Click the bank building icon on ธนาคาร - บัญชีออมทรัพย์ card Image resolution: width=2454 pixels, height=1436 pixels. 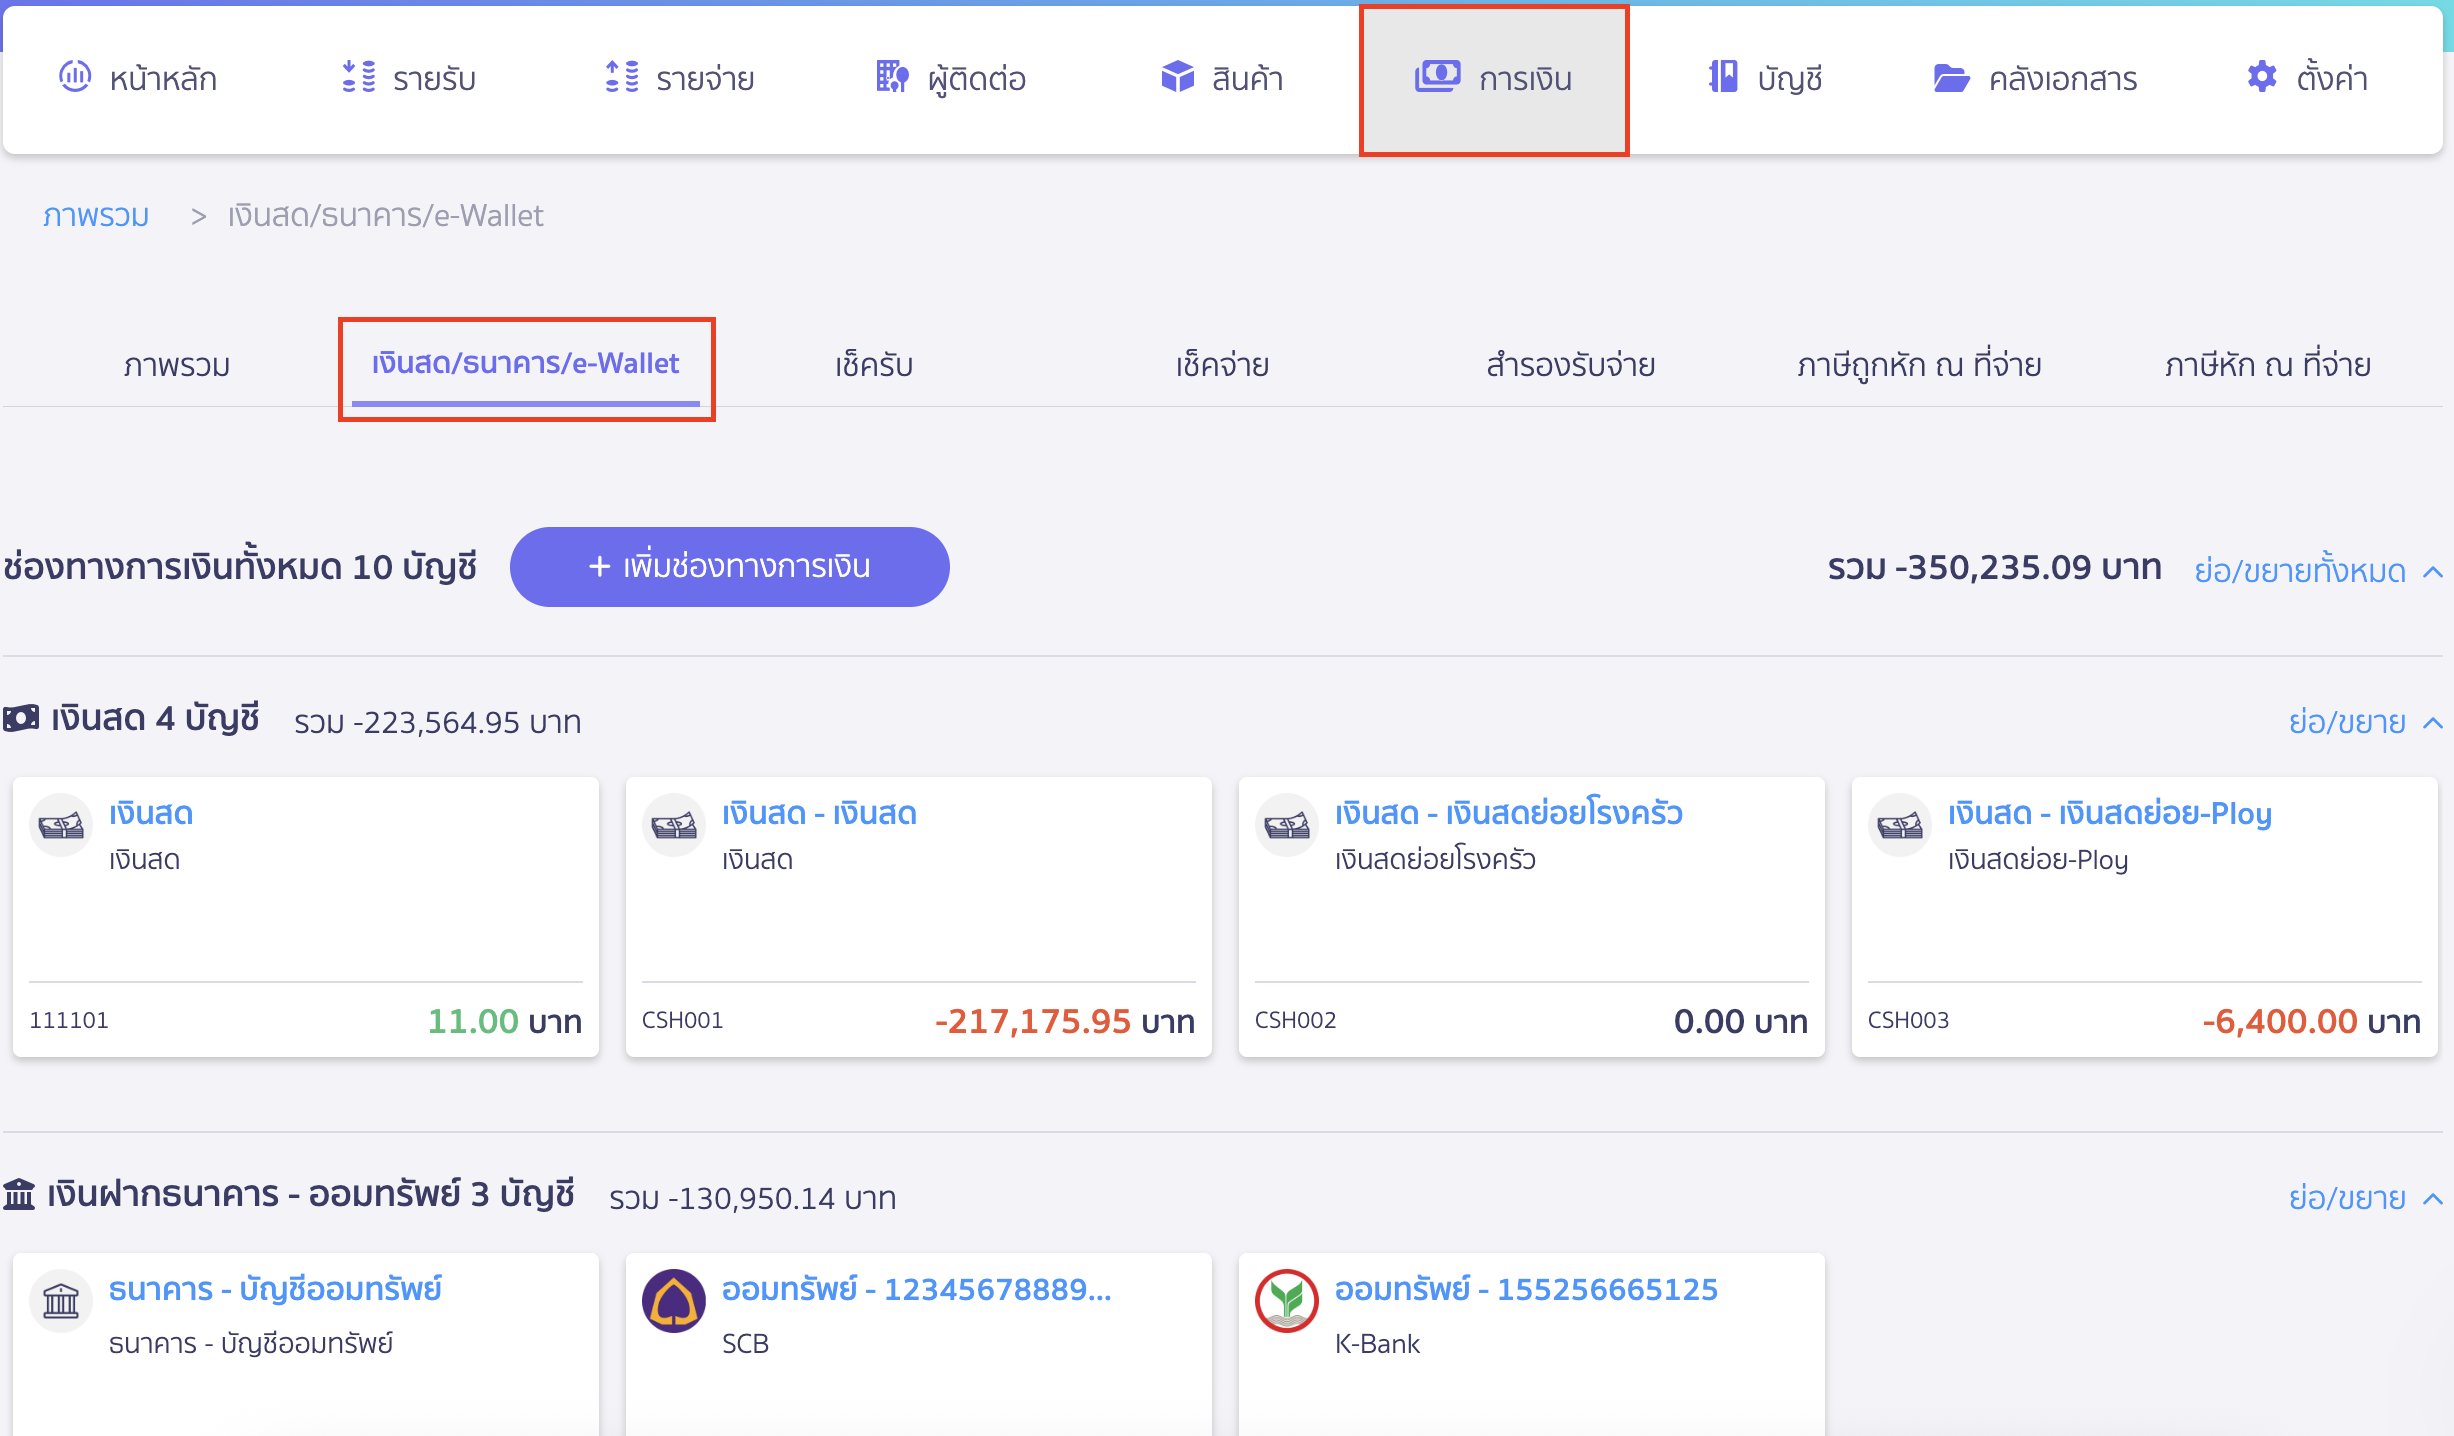[x=61, y=1301]
